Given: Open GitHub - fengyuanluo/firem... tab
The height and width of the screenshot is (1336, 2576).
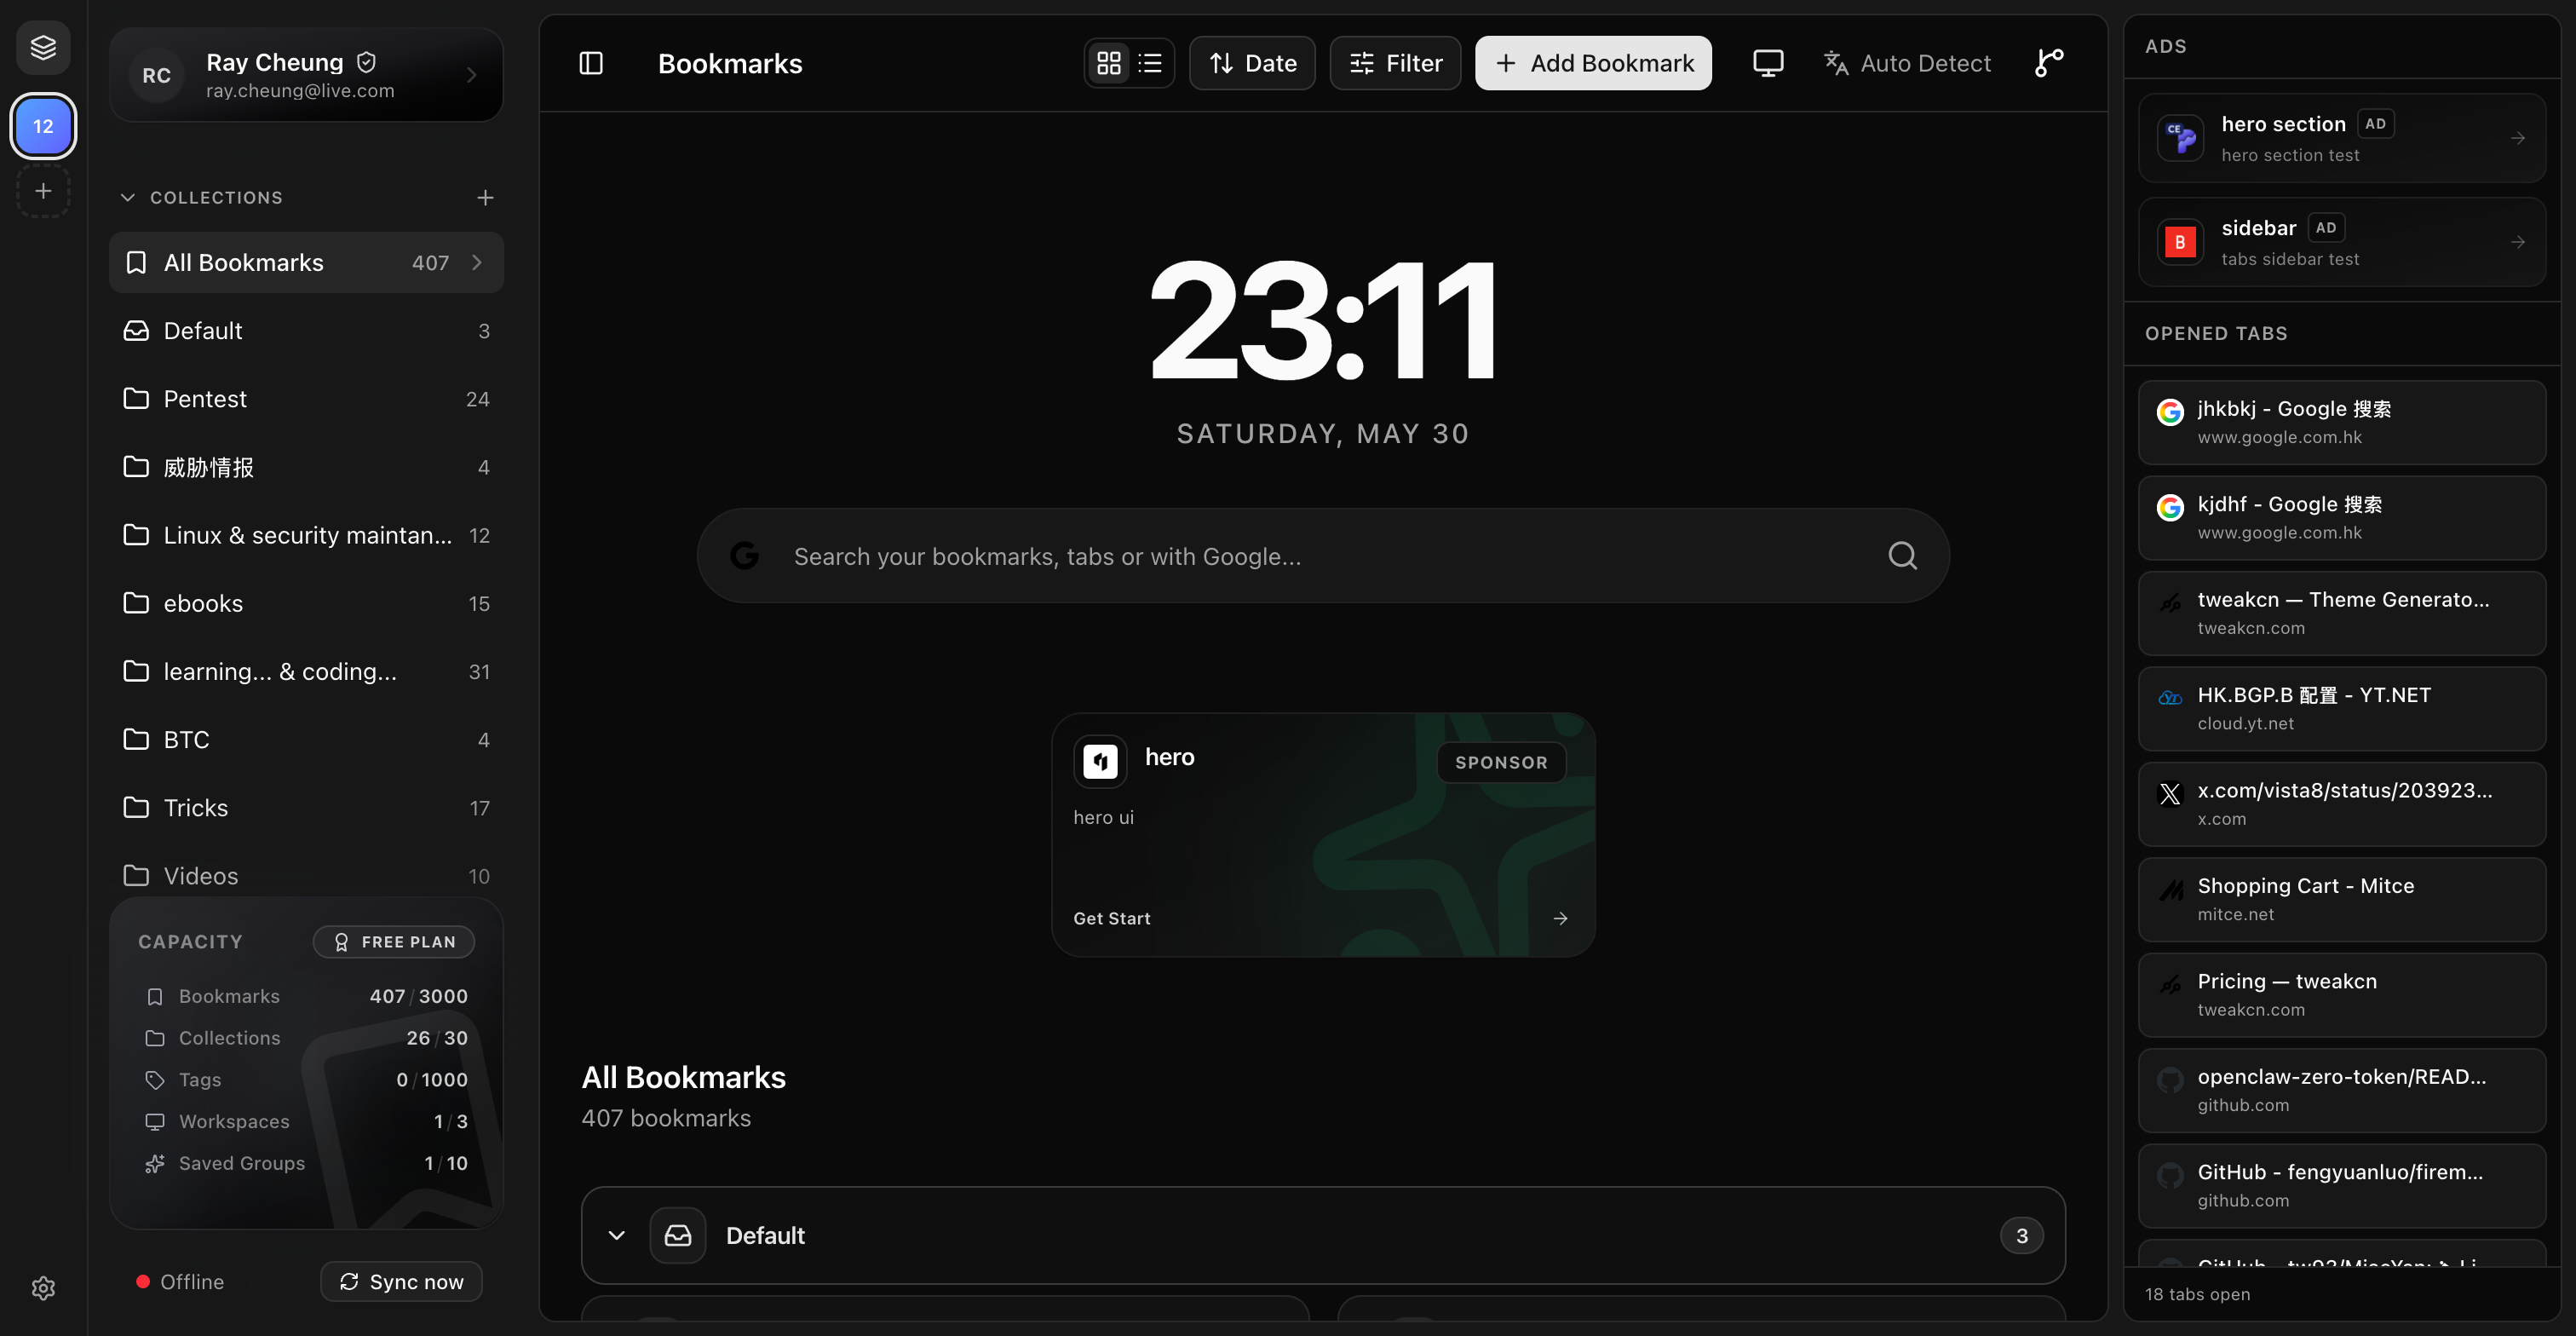Looking at the screenshot, I should pos(2341,1186).
